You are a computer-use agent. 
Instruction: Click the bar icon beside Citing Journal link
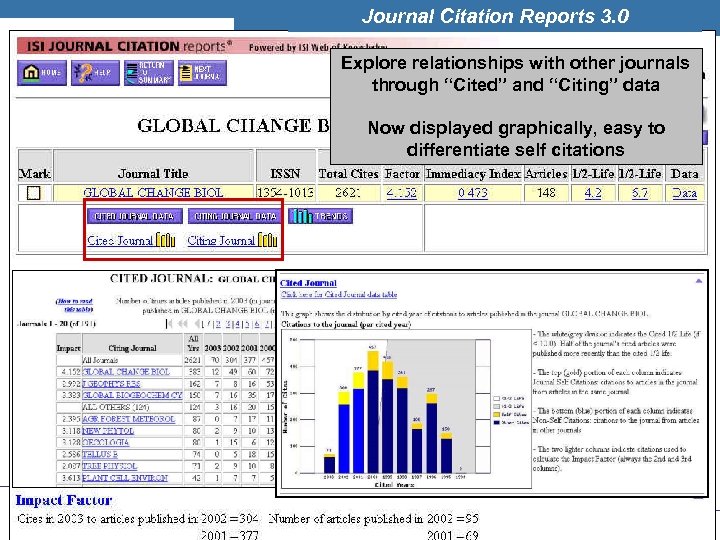click(x=267, y=240)
